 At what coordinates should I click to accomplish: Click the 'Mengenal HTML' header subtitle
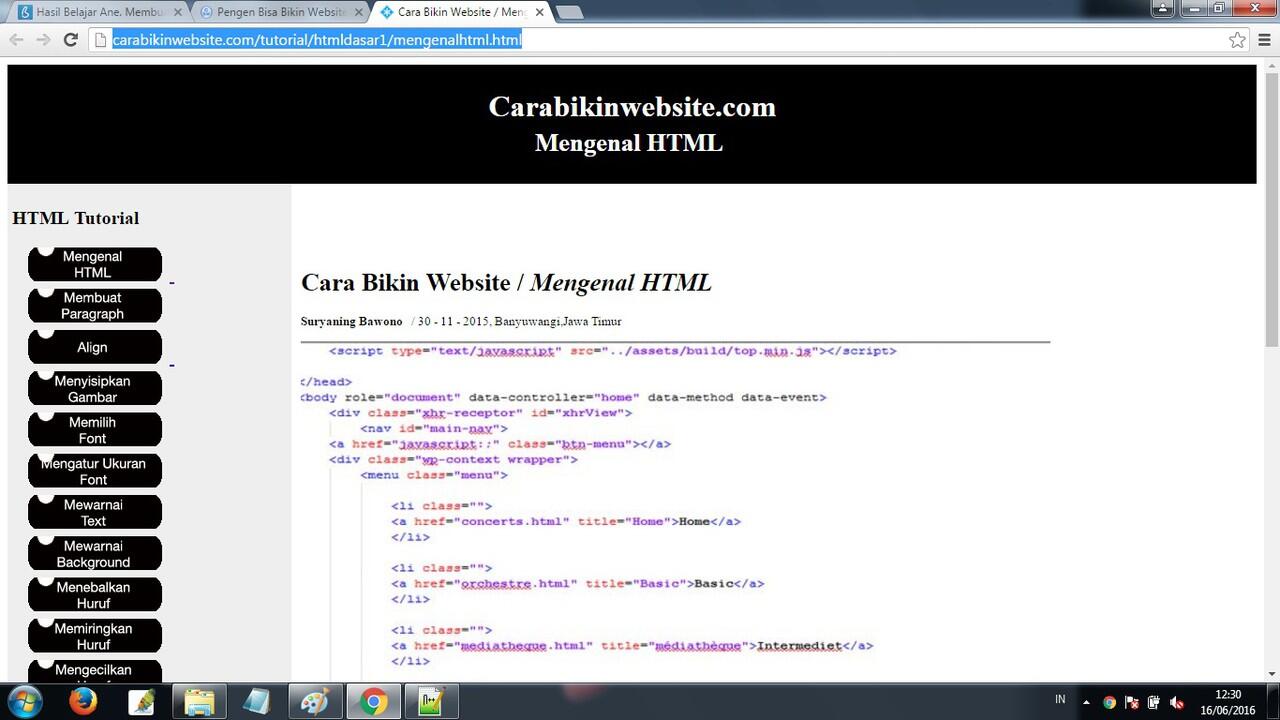(x=628, y=143)
